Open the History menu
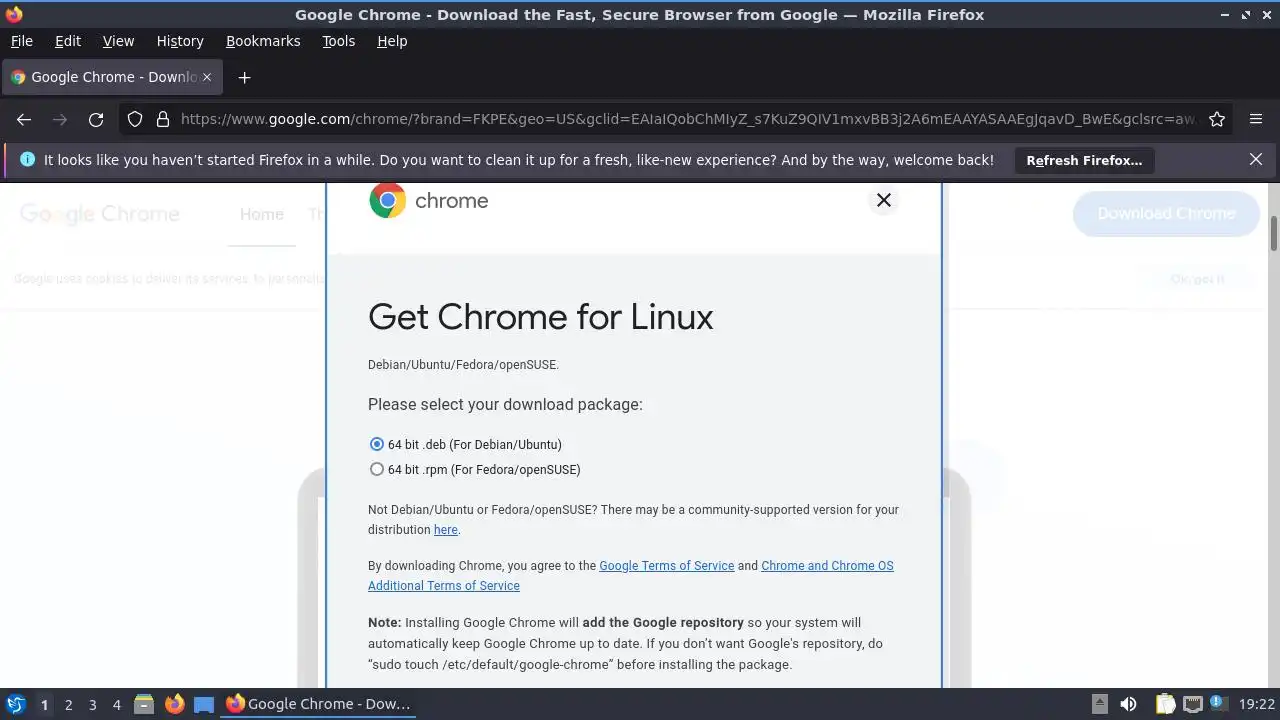Screen dimensions: 1280x720 click(x=180, y=41)
